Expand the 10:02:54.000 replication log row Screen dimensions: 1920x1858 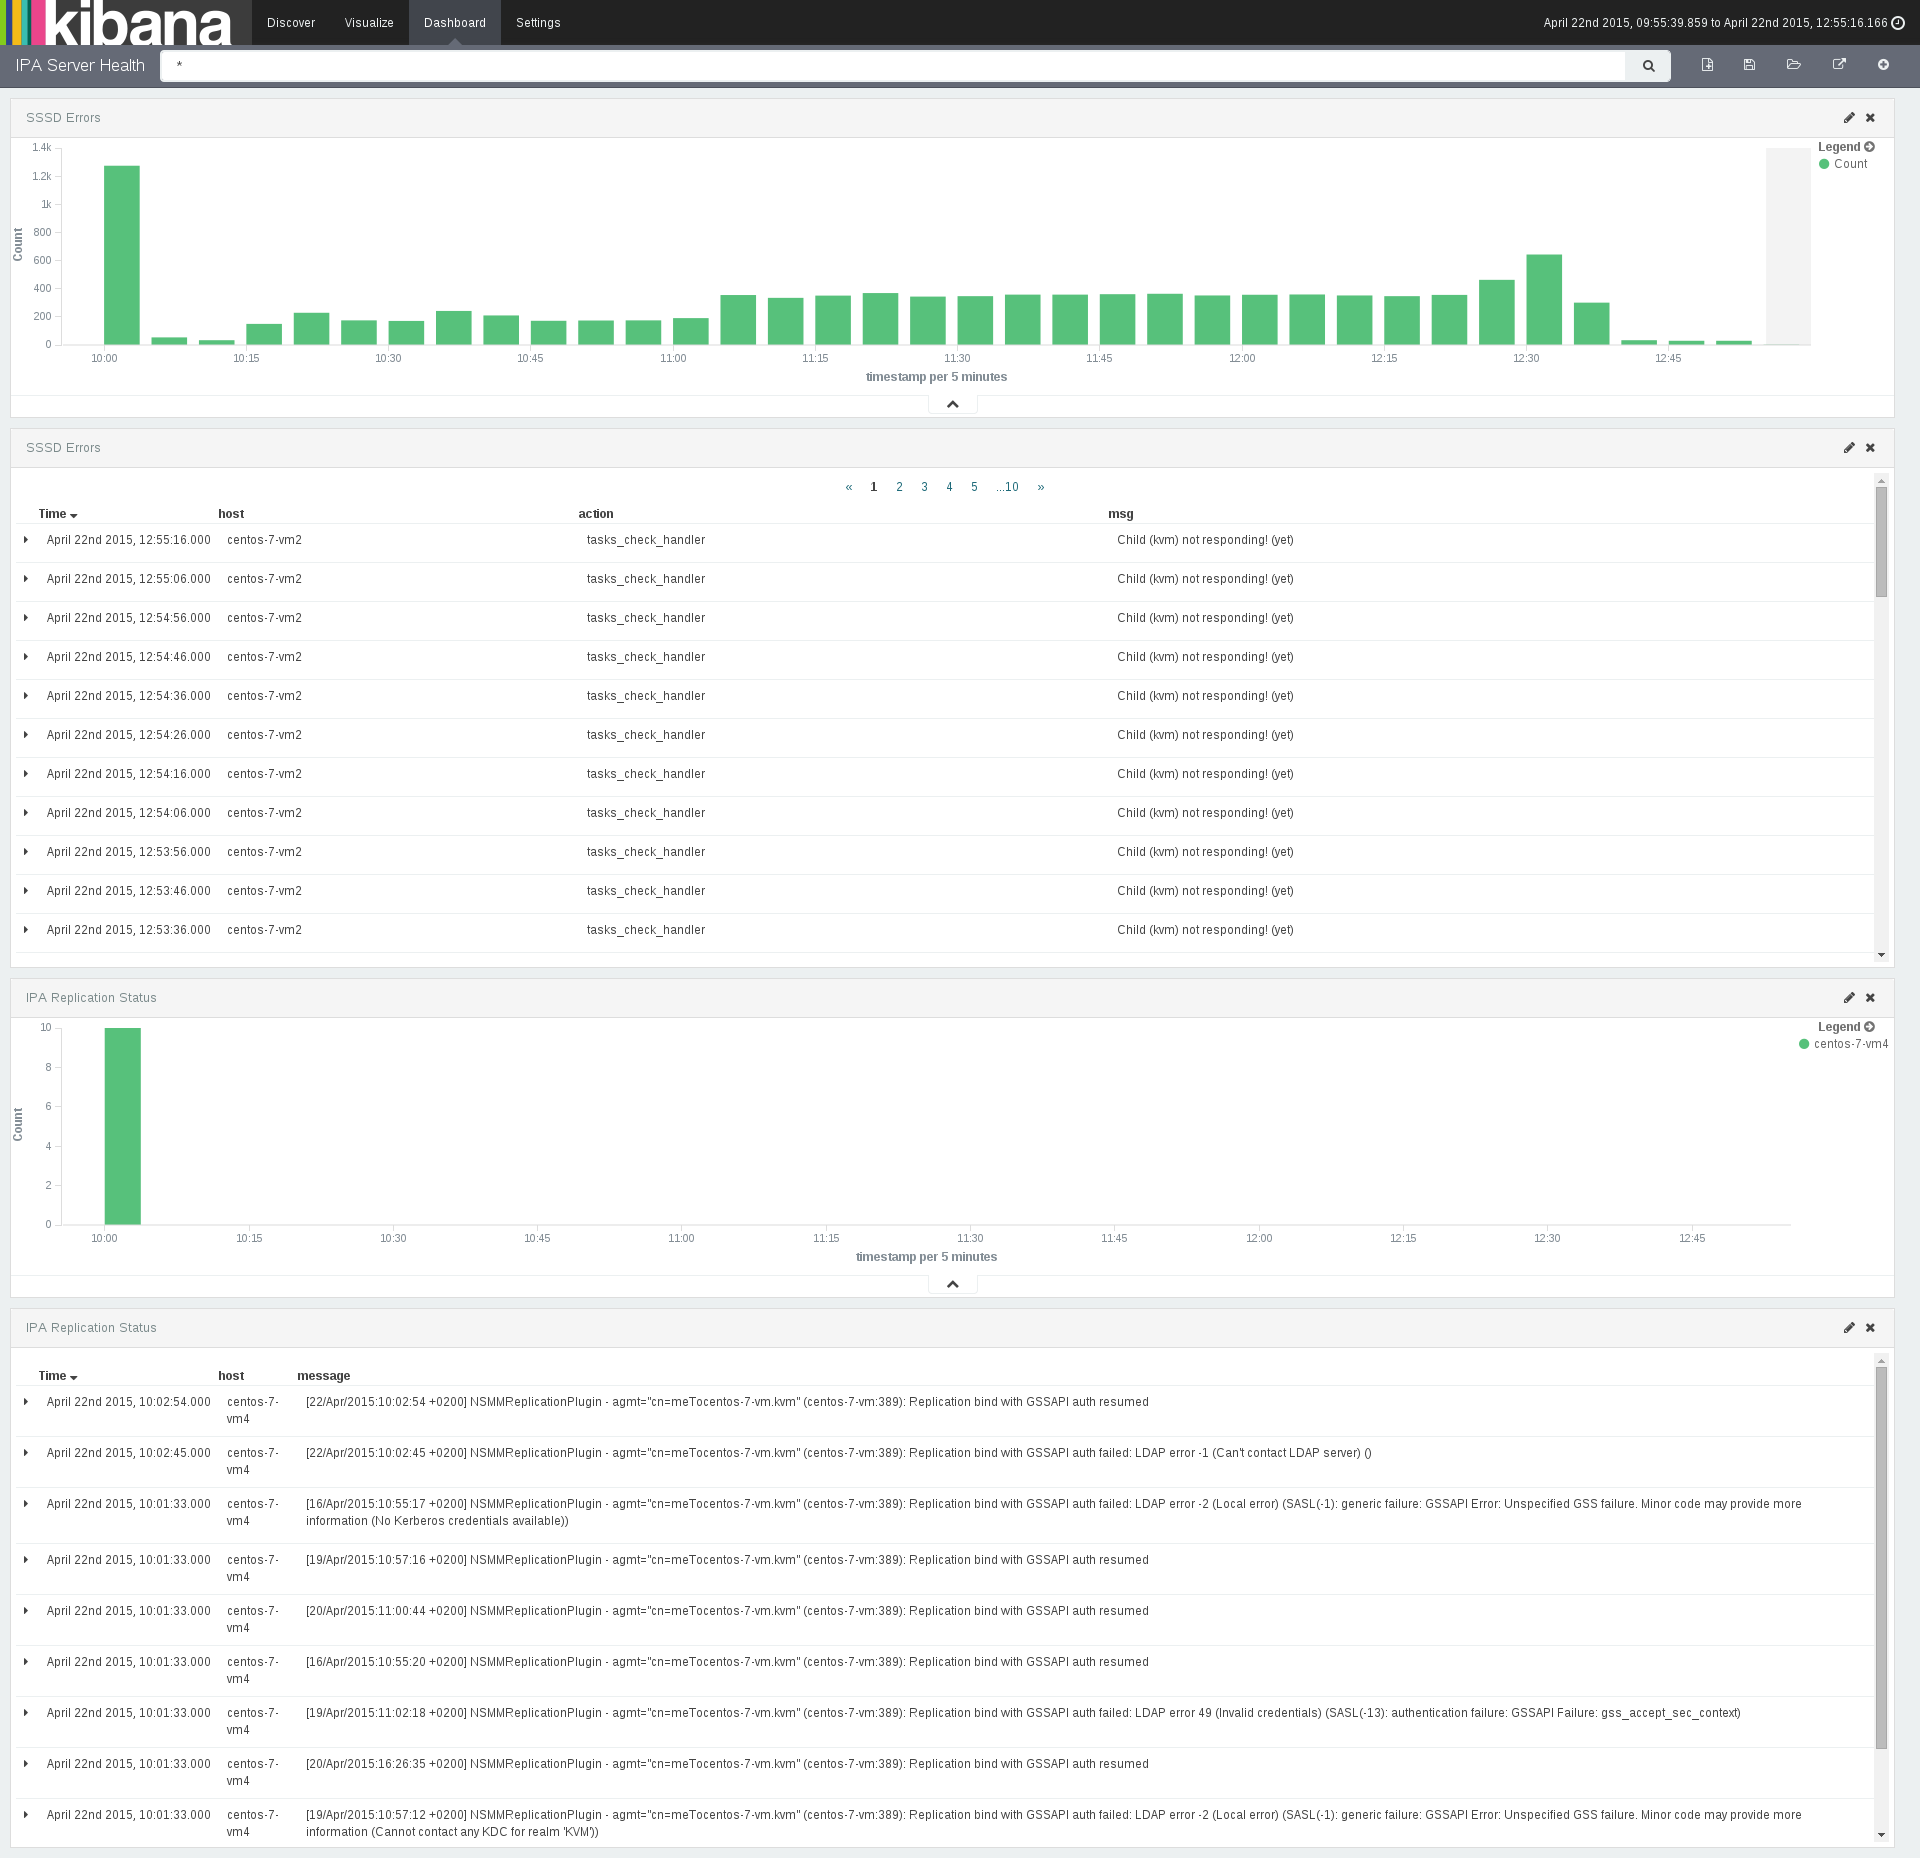coord(26,1402)
